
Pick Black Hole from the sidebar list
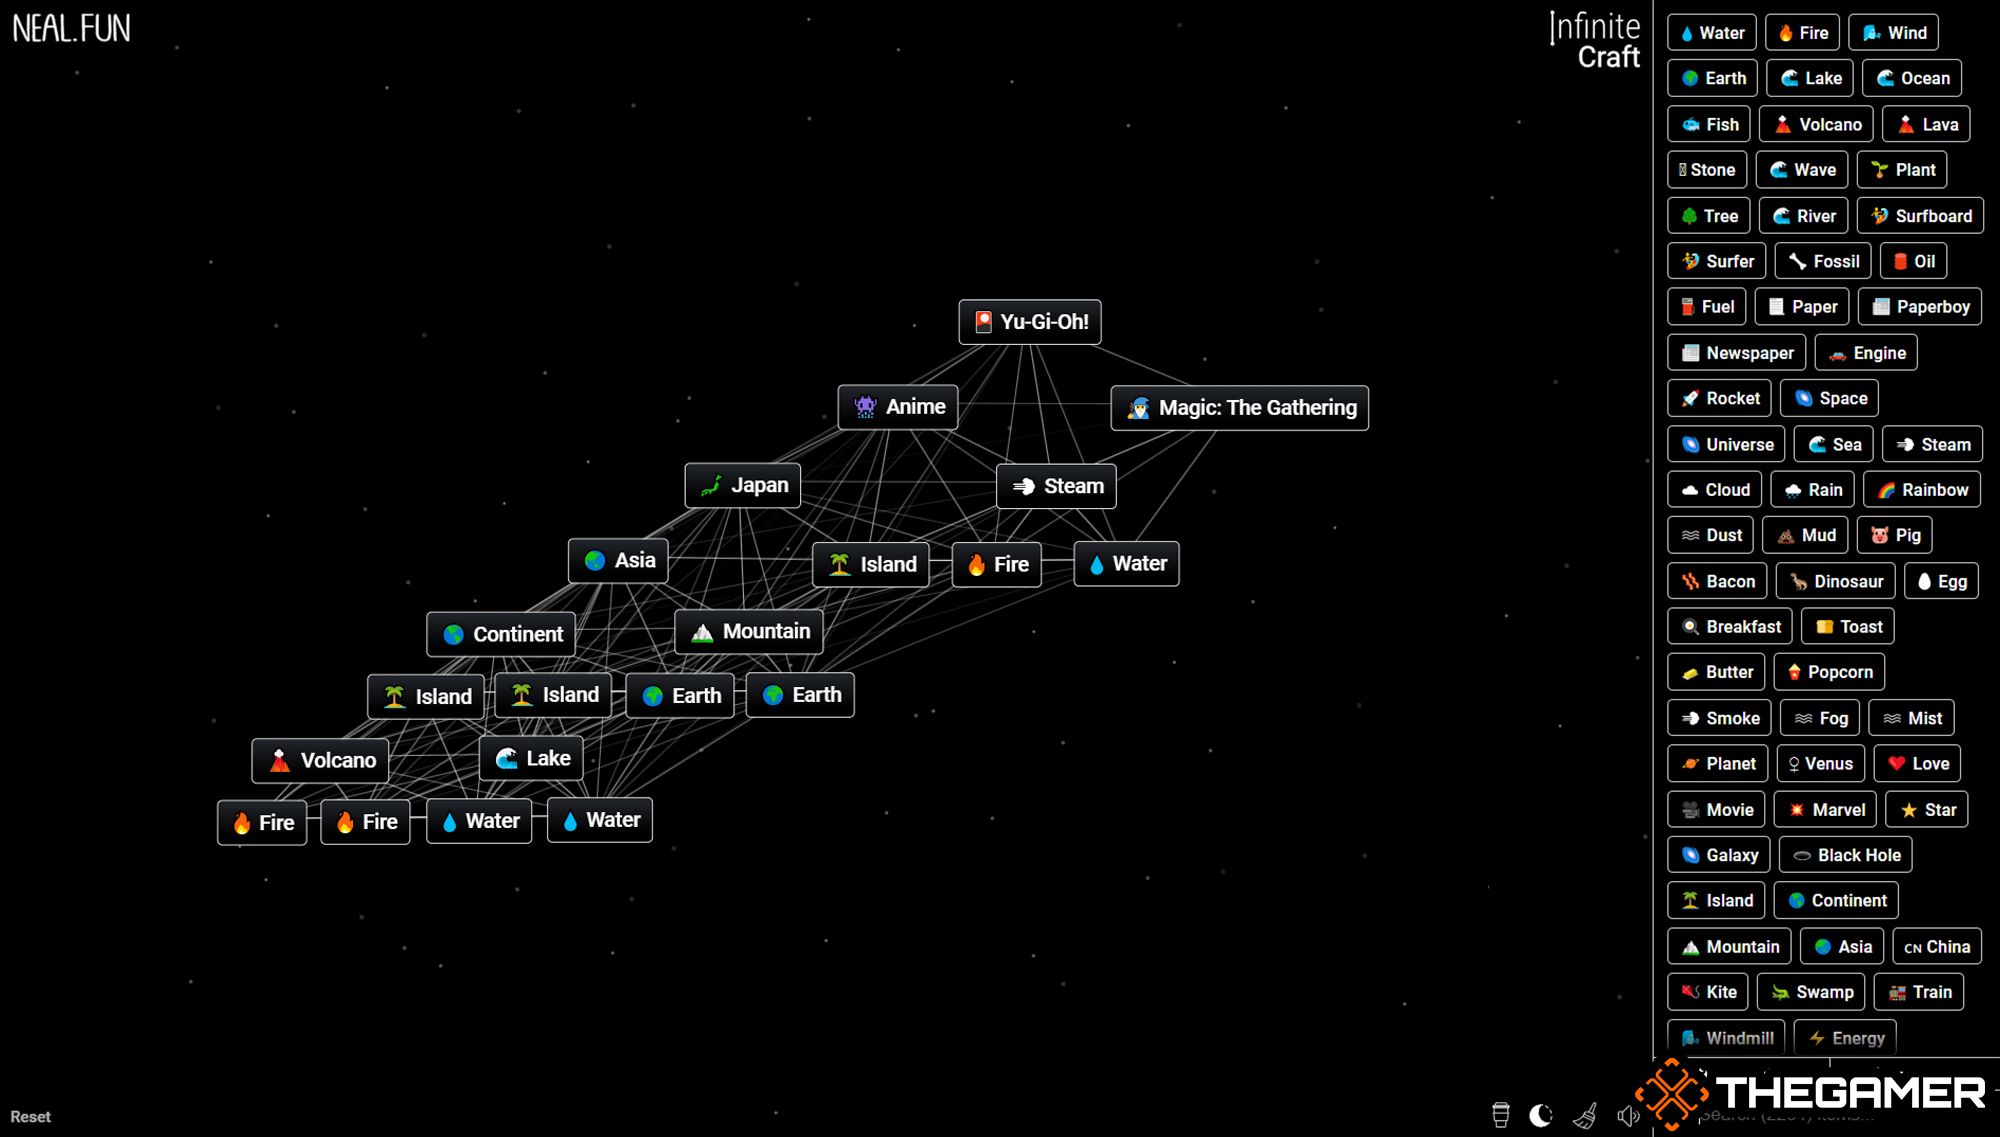(x=1846, y=855)
